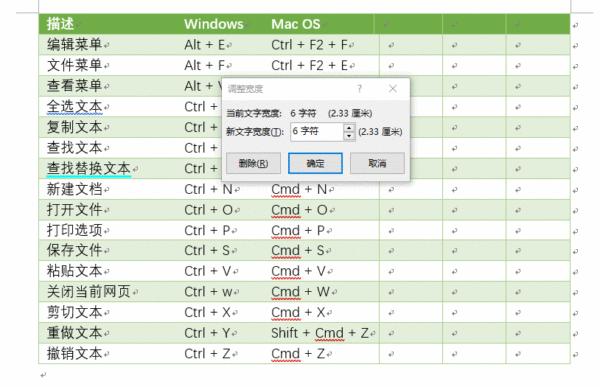This screenshot has height=387, width=600.
Task: Click the new text width input field
Action: [317, 132]
